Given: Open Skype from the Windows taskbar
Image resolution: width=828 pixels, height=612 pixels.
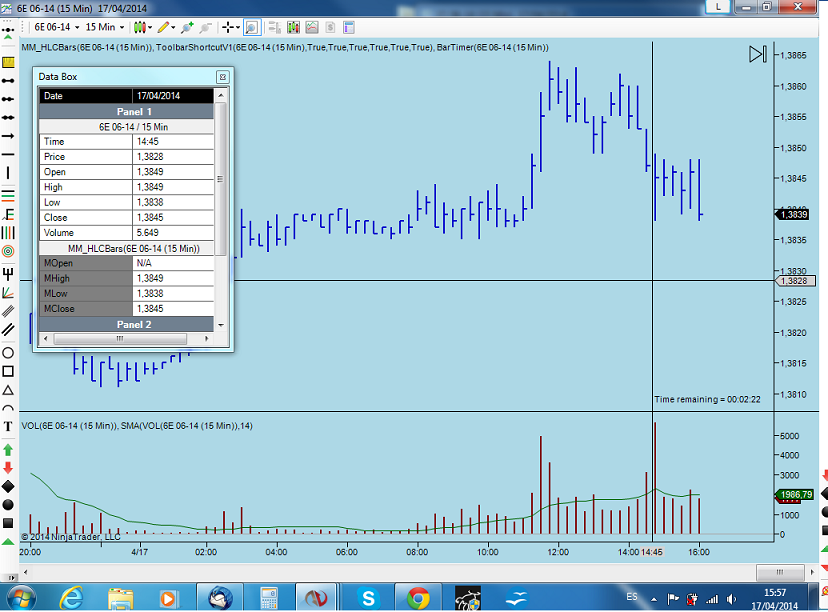Looking at the screenshot, I should 367,597.
